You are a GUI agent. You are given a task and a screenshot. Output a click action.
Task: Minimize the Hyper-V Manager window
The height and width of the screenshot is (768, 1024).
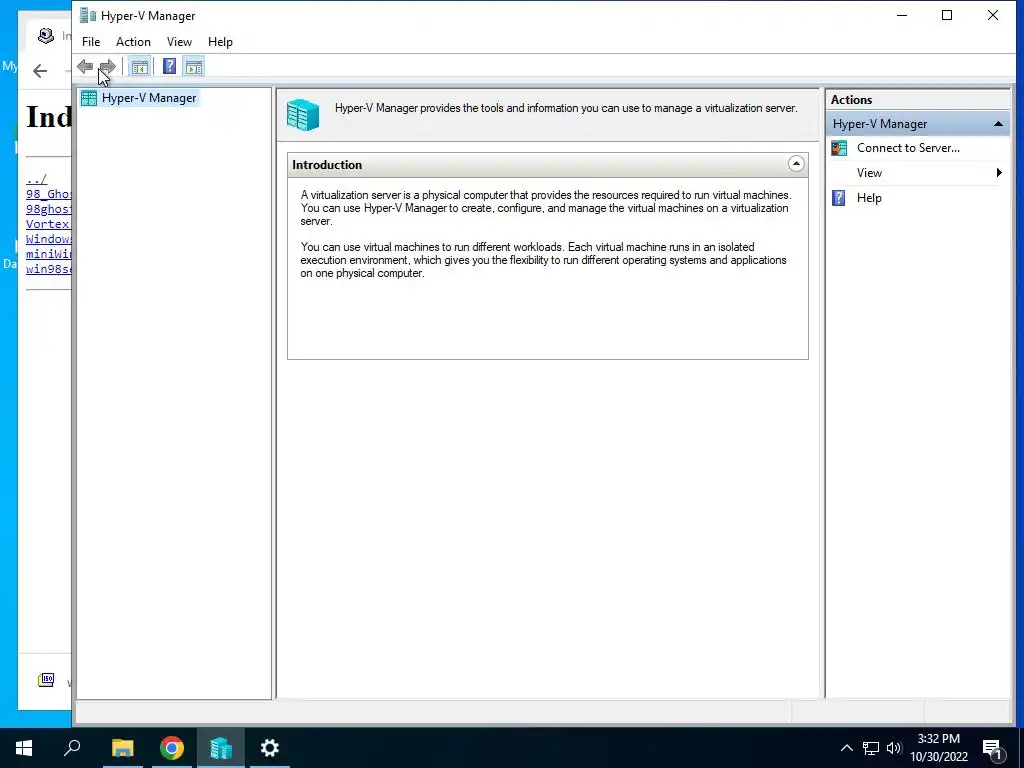(902, 15)
